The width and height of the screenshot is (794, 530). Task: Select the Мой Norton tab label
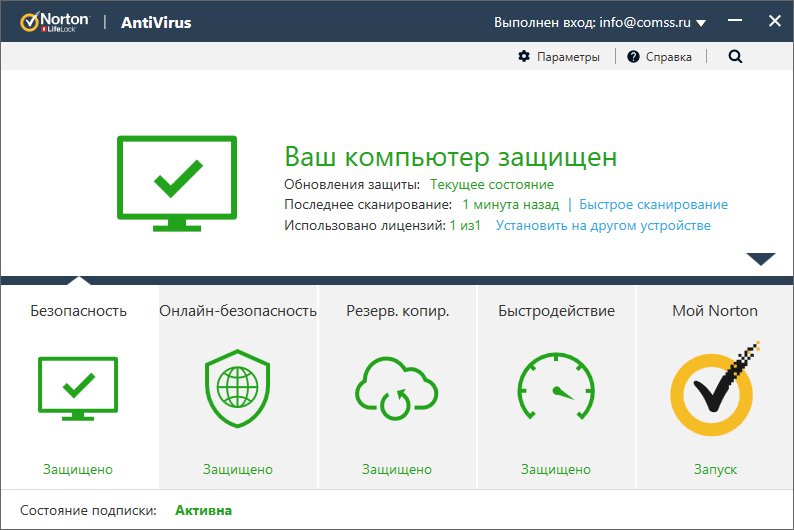714,311
